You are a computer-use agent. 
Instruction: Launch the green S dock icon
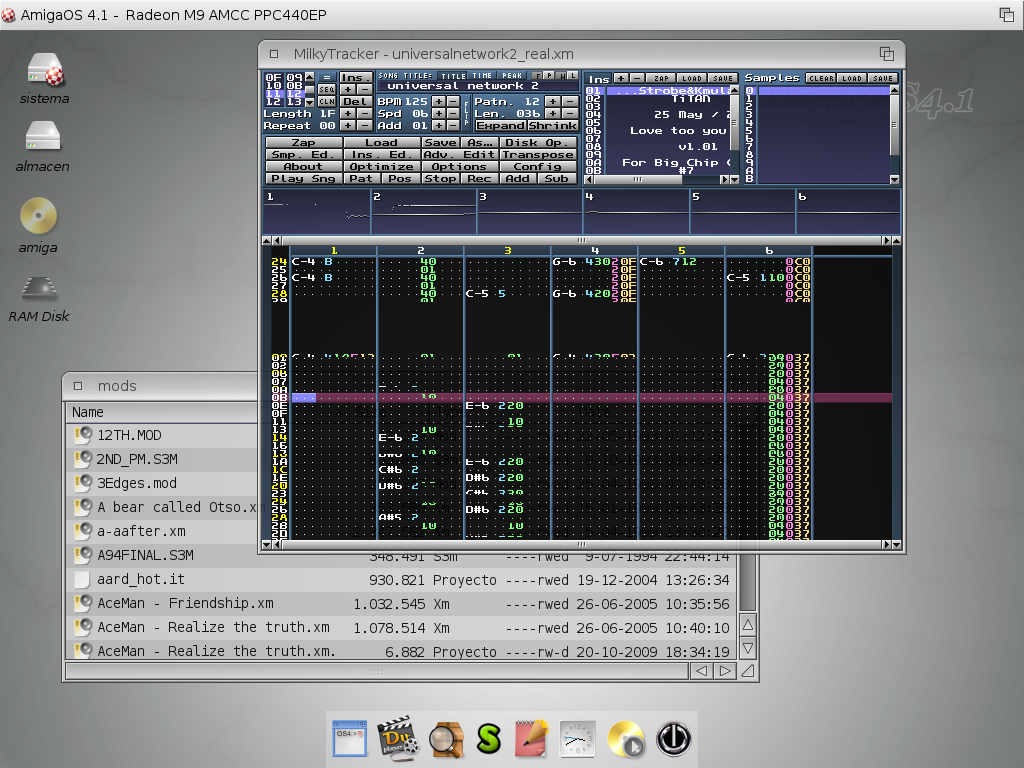pos(489,739)
